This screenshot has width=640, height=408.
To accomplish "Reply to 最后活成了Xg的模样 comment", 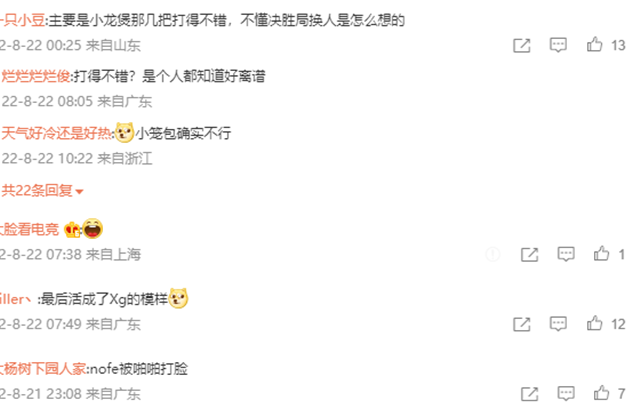I will pyautogui.click(x=558, y=324).
